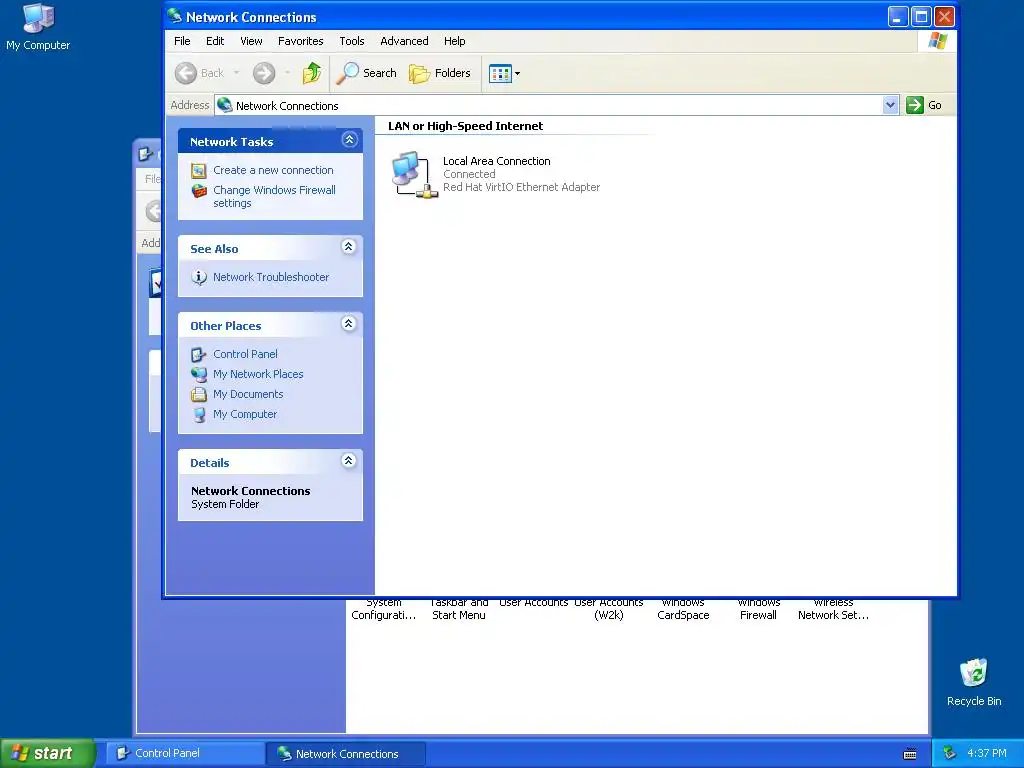
Task: Click the on-screen keyboard tray icon
Action: pos(910,754)
